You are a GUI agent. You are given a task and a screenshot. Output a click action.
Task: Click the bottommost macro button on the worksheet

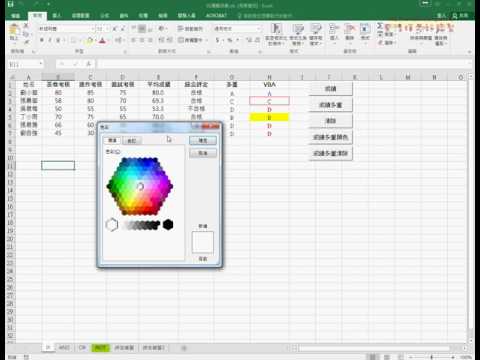330,153
